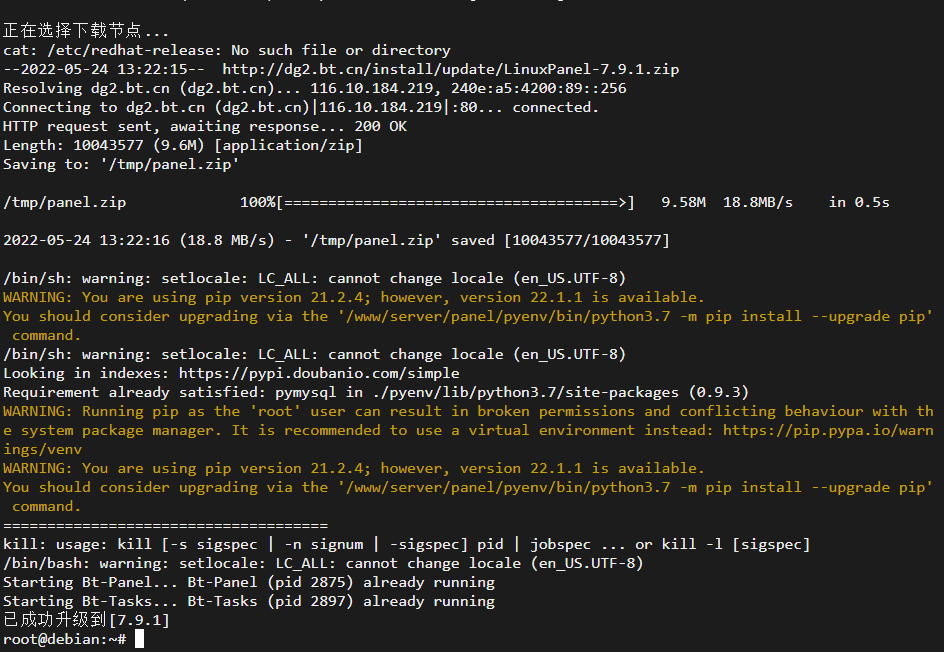This screenshot has width=944, height=652.
Task: Click the pypi.doubanio.com/simple index URL
Action: (x=319, y=373)
